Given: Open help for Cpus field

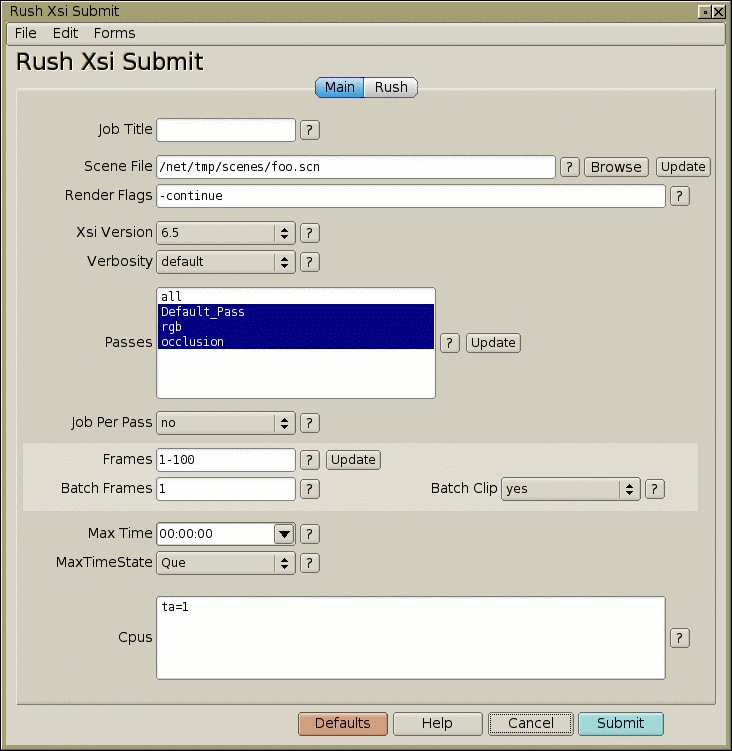Looking at the screenshot, I should 679,638.
